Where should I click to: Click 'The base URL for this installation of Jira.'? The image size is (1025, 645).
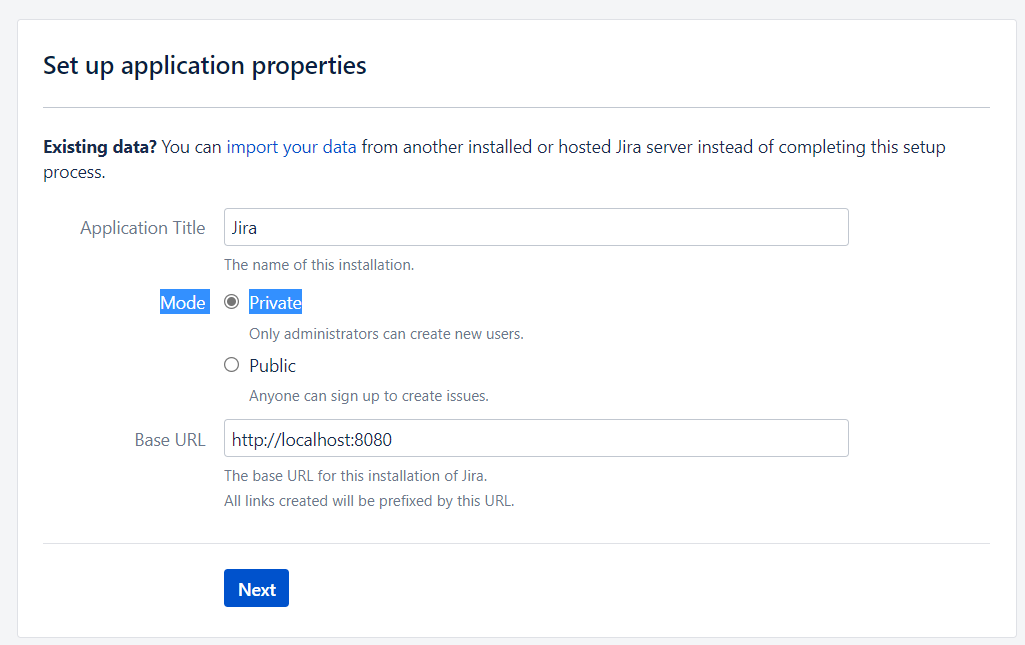click(356, 476)
